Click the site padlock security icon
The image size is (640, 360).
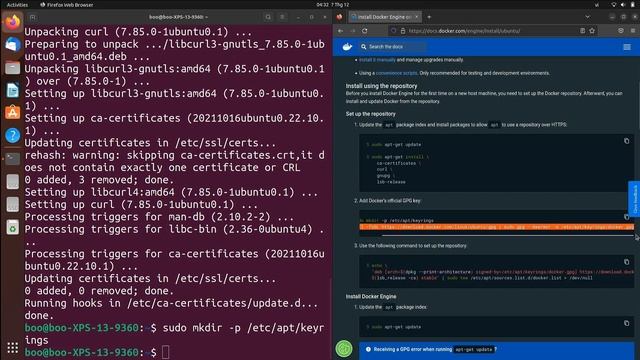point(403,31)
